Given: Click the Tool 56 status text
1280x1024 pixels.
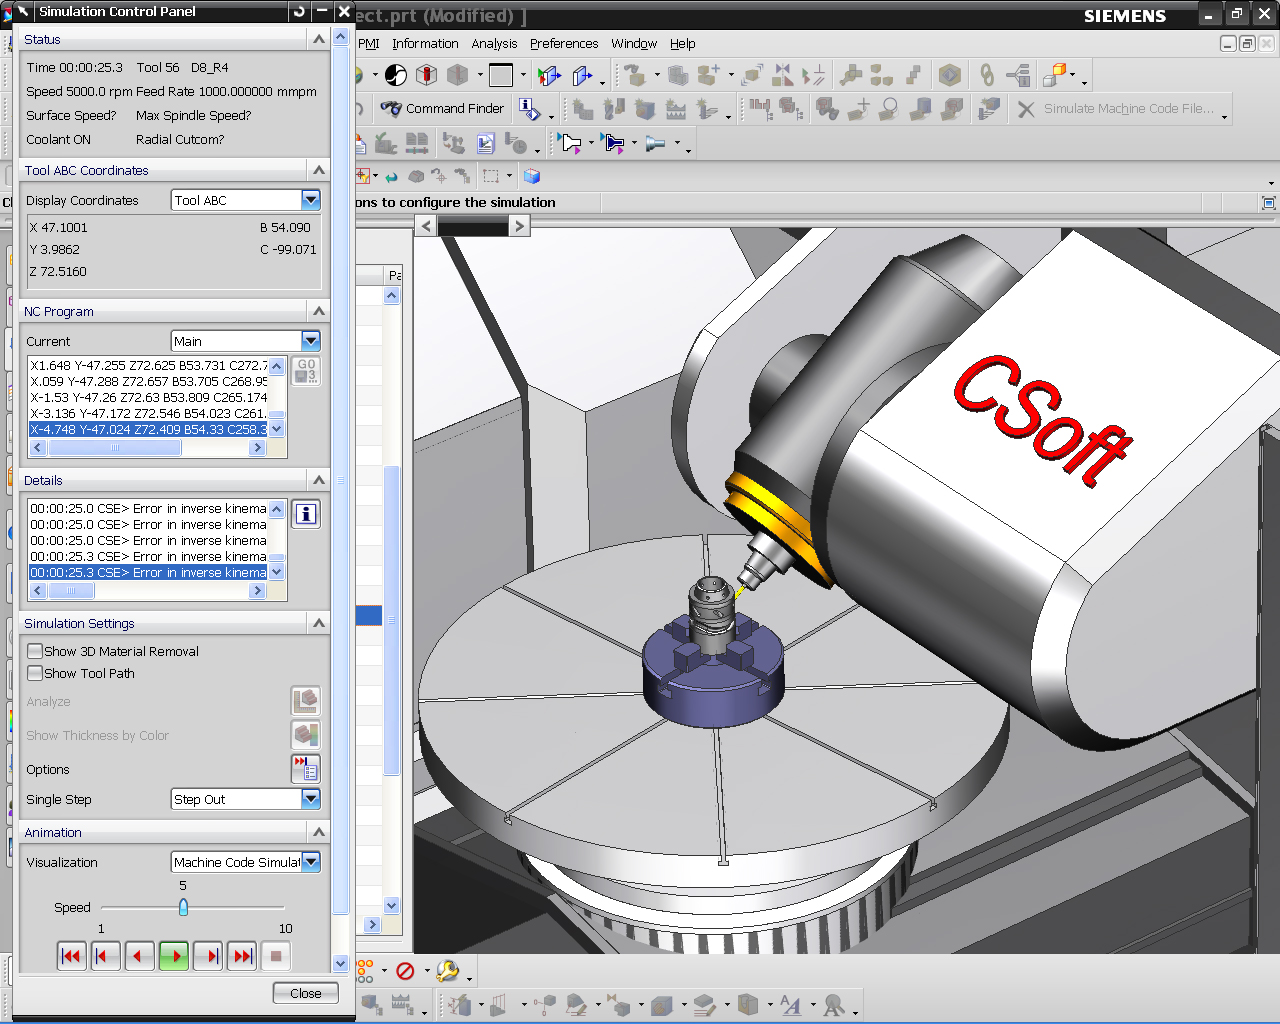Looking at the screenshot, I should [158, 67].
